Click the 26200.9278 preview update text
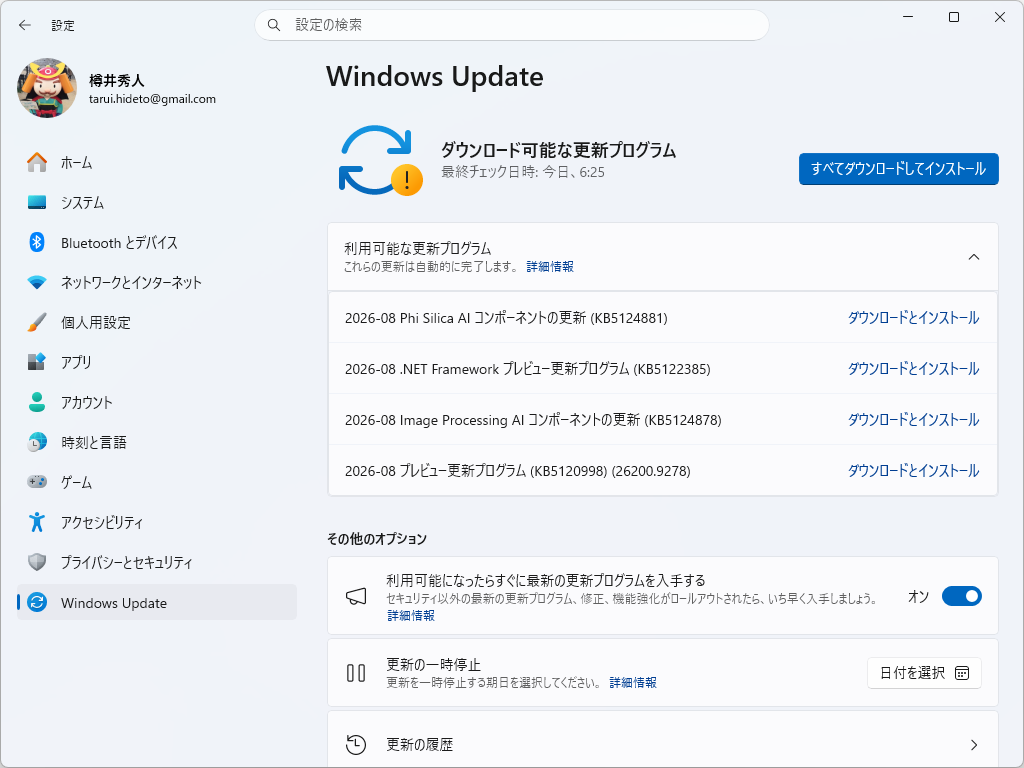Screen dimensions: 1024x768 click(x=517, y=471)
